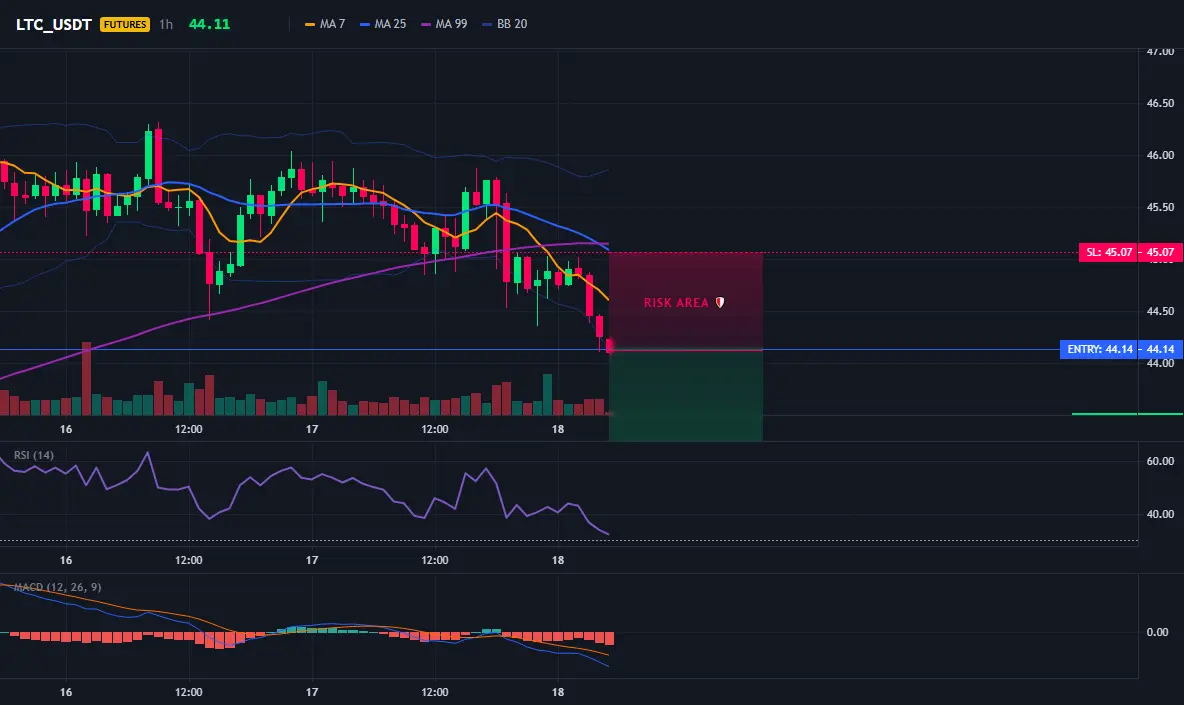
Task: Toggle the MA 25 legend entry
Action: coord(383,24)
